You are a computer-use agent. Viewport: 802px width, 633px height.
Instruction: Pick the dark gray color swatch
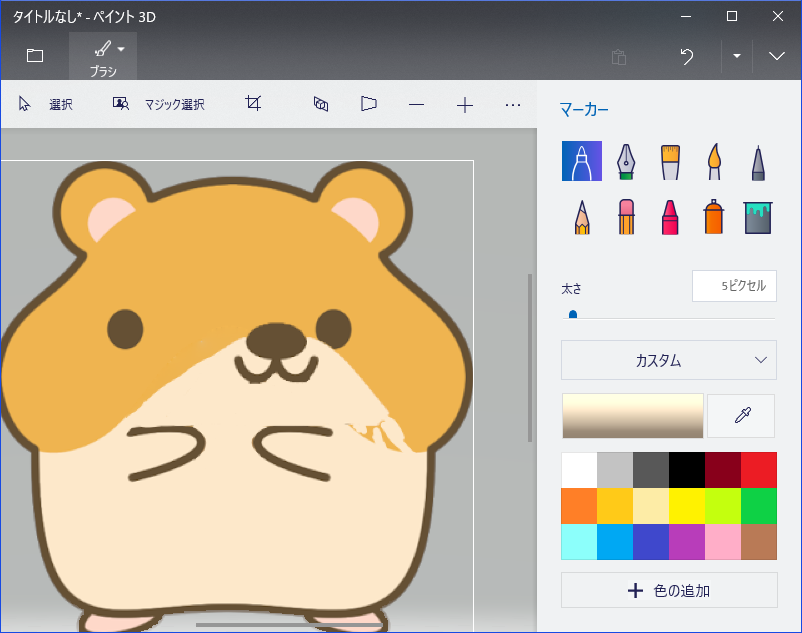point(651,470)
